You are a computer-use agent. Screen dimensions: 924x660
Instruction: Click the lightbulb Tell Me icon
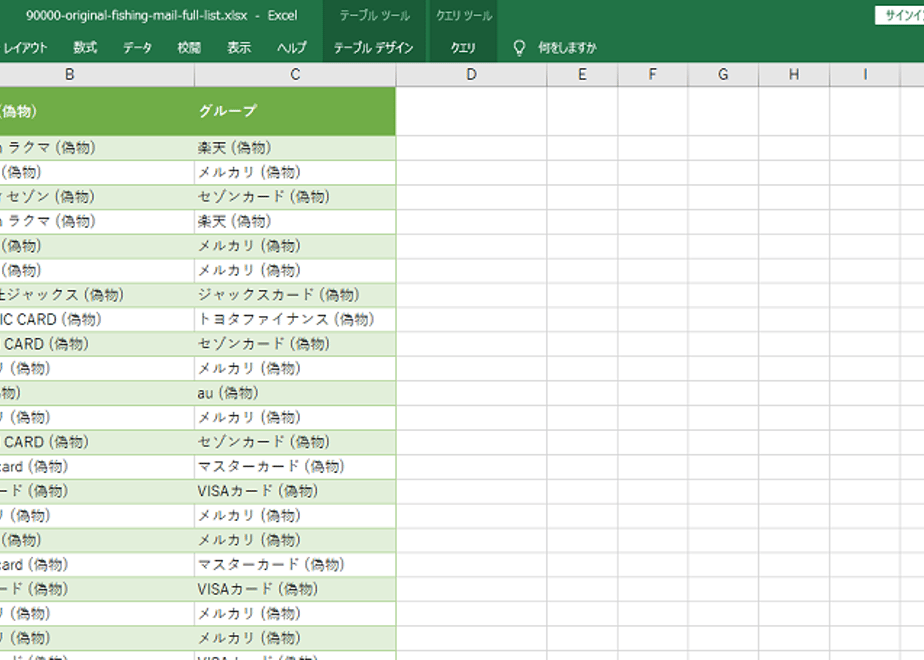(x=519, y=48)
